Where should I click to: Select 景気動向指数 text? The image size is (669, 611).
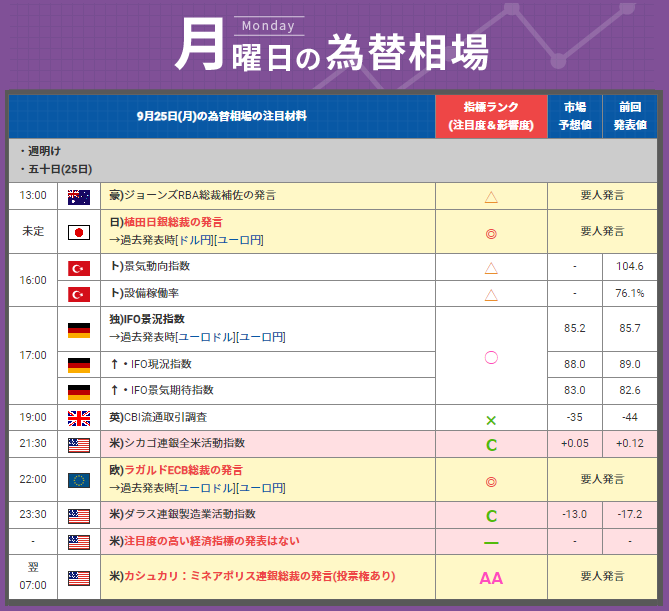[157, 266]
